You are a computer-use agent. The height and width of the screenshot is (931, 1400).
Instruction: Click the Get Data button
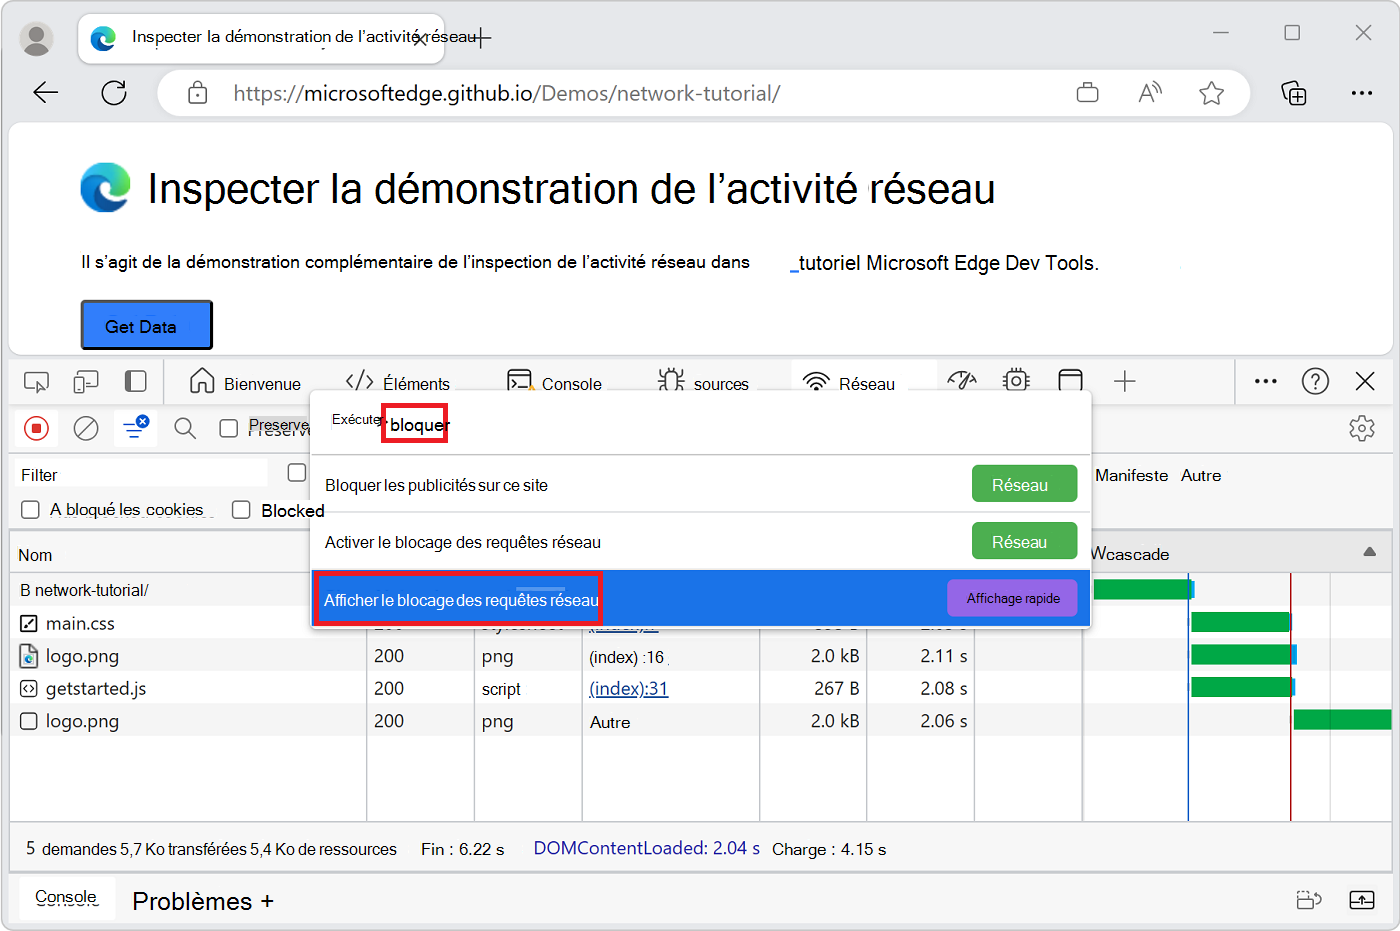pyautogui.click(x=146, y=326)
